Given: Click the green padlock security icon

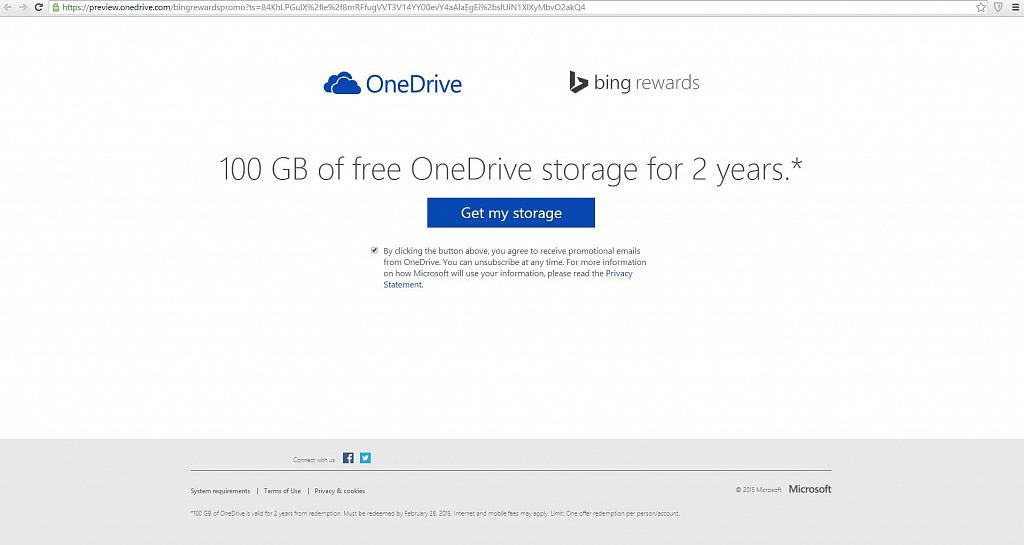Looking at the screenshot, I should [56, 7].
